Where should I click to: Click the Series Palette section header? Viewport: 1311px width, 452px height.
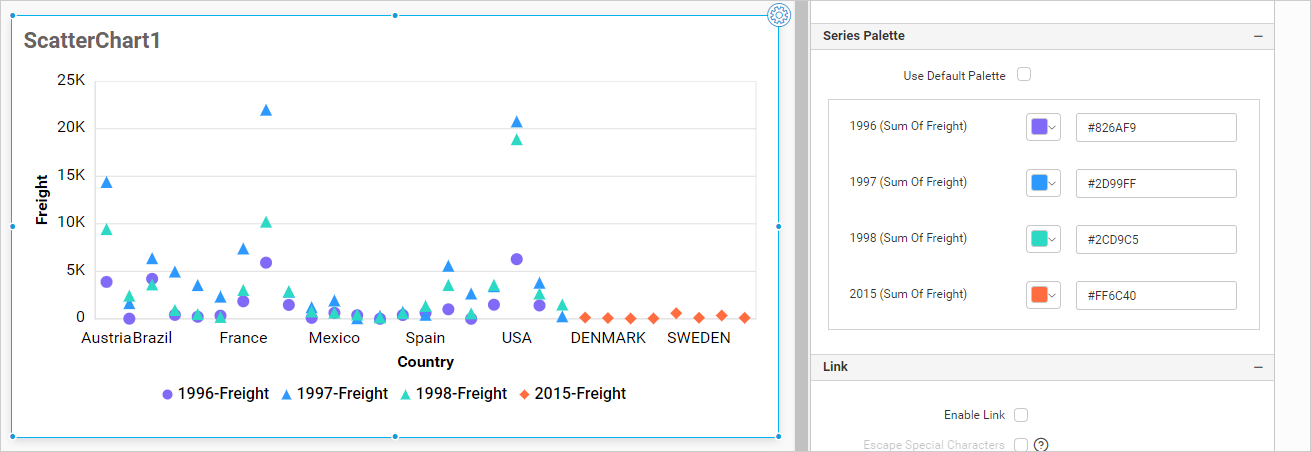click(864, 36)
